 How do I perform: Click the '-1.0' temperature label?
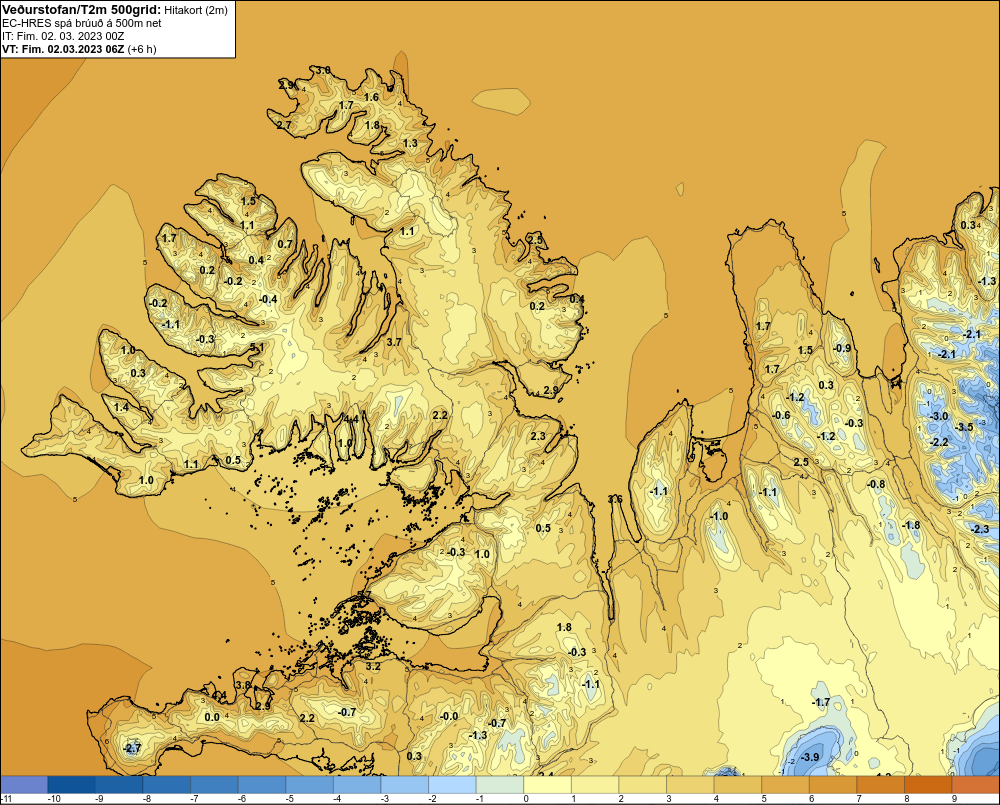(x=719, y=516)
